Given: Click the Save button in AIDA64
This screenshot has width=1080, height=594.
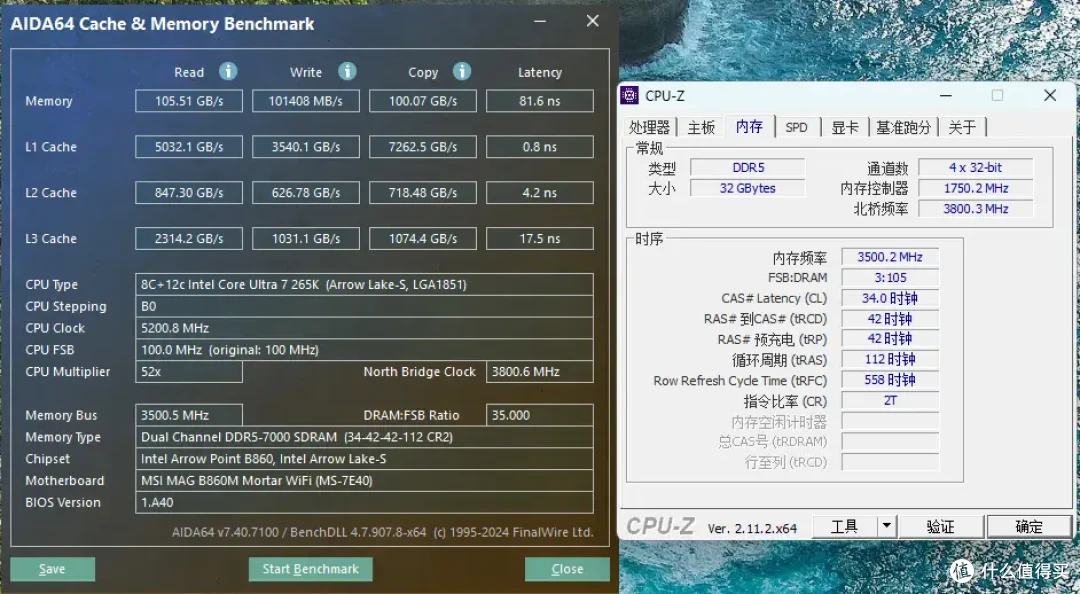Looking at the screenshot, I should coord(52,569).
